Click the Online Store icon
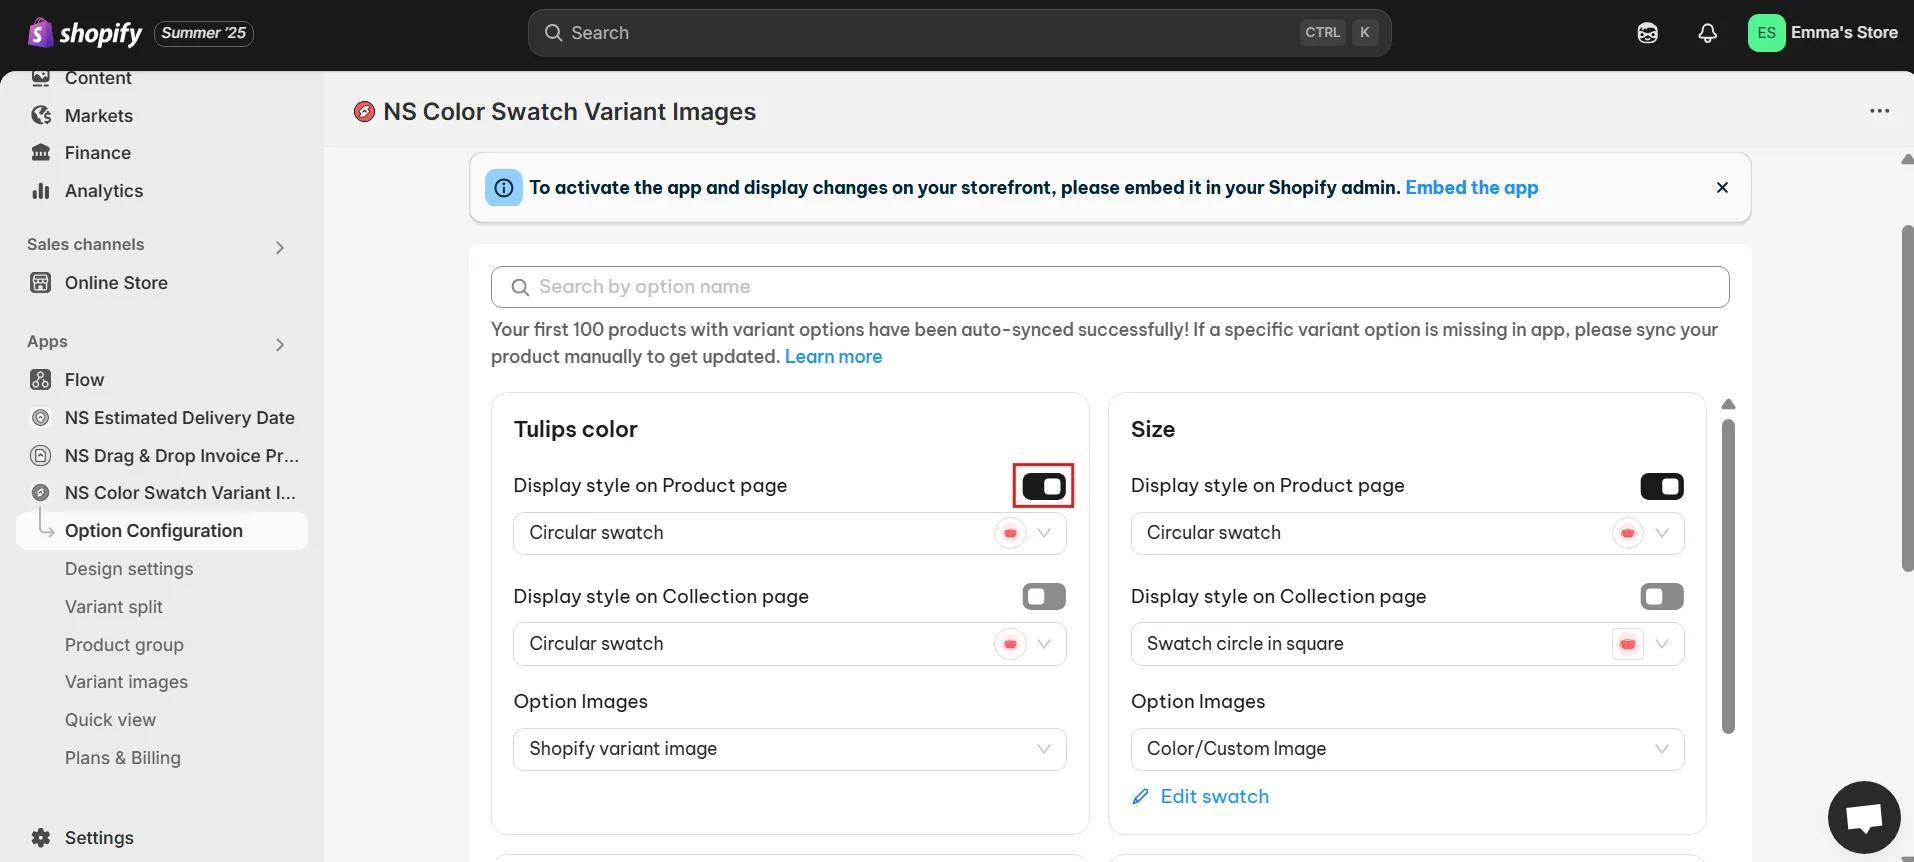Viewport: 1914px width, 862px height. (41, 283)
